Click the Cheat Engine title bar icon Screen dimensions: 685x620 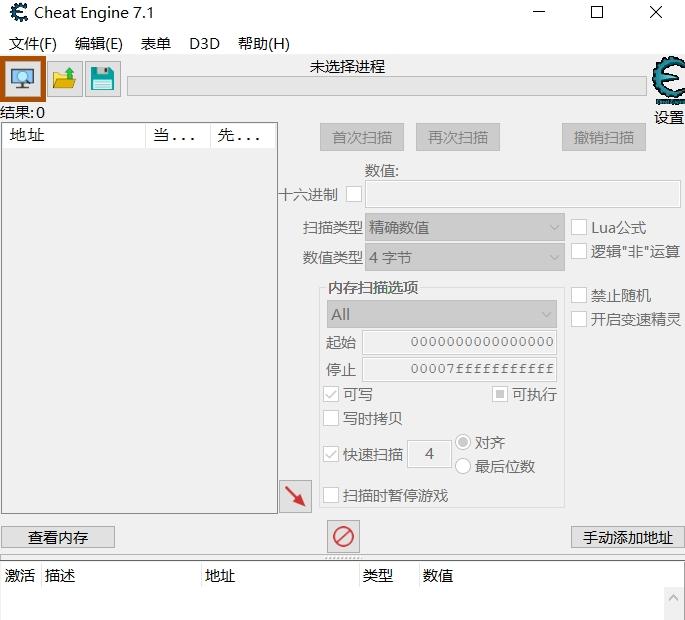tap(19, 12)
